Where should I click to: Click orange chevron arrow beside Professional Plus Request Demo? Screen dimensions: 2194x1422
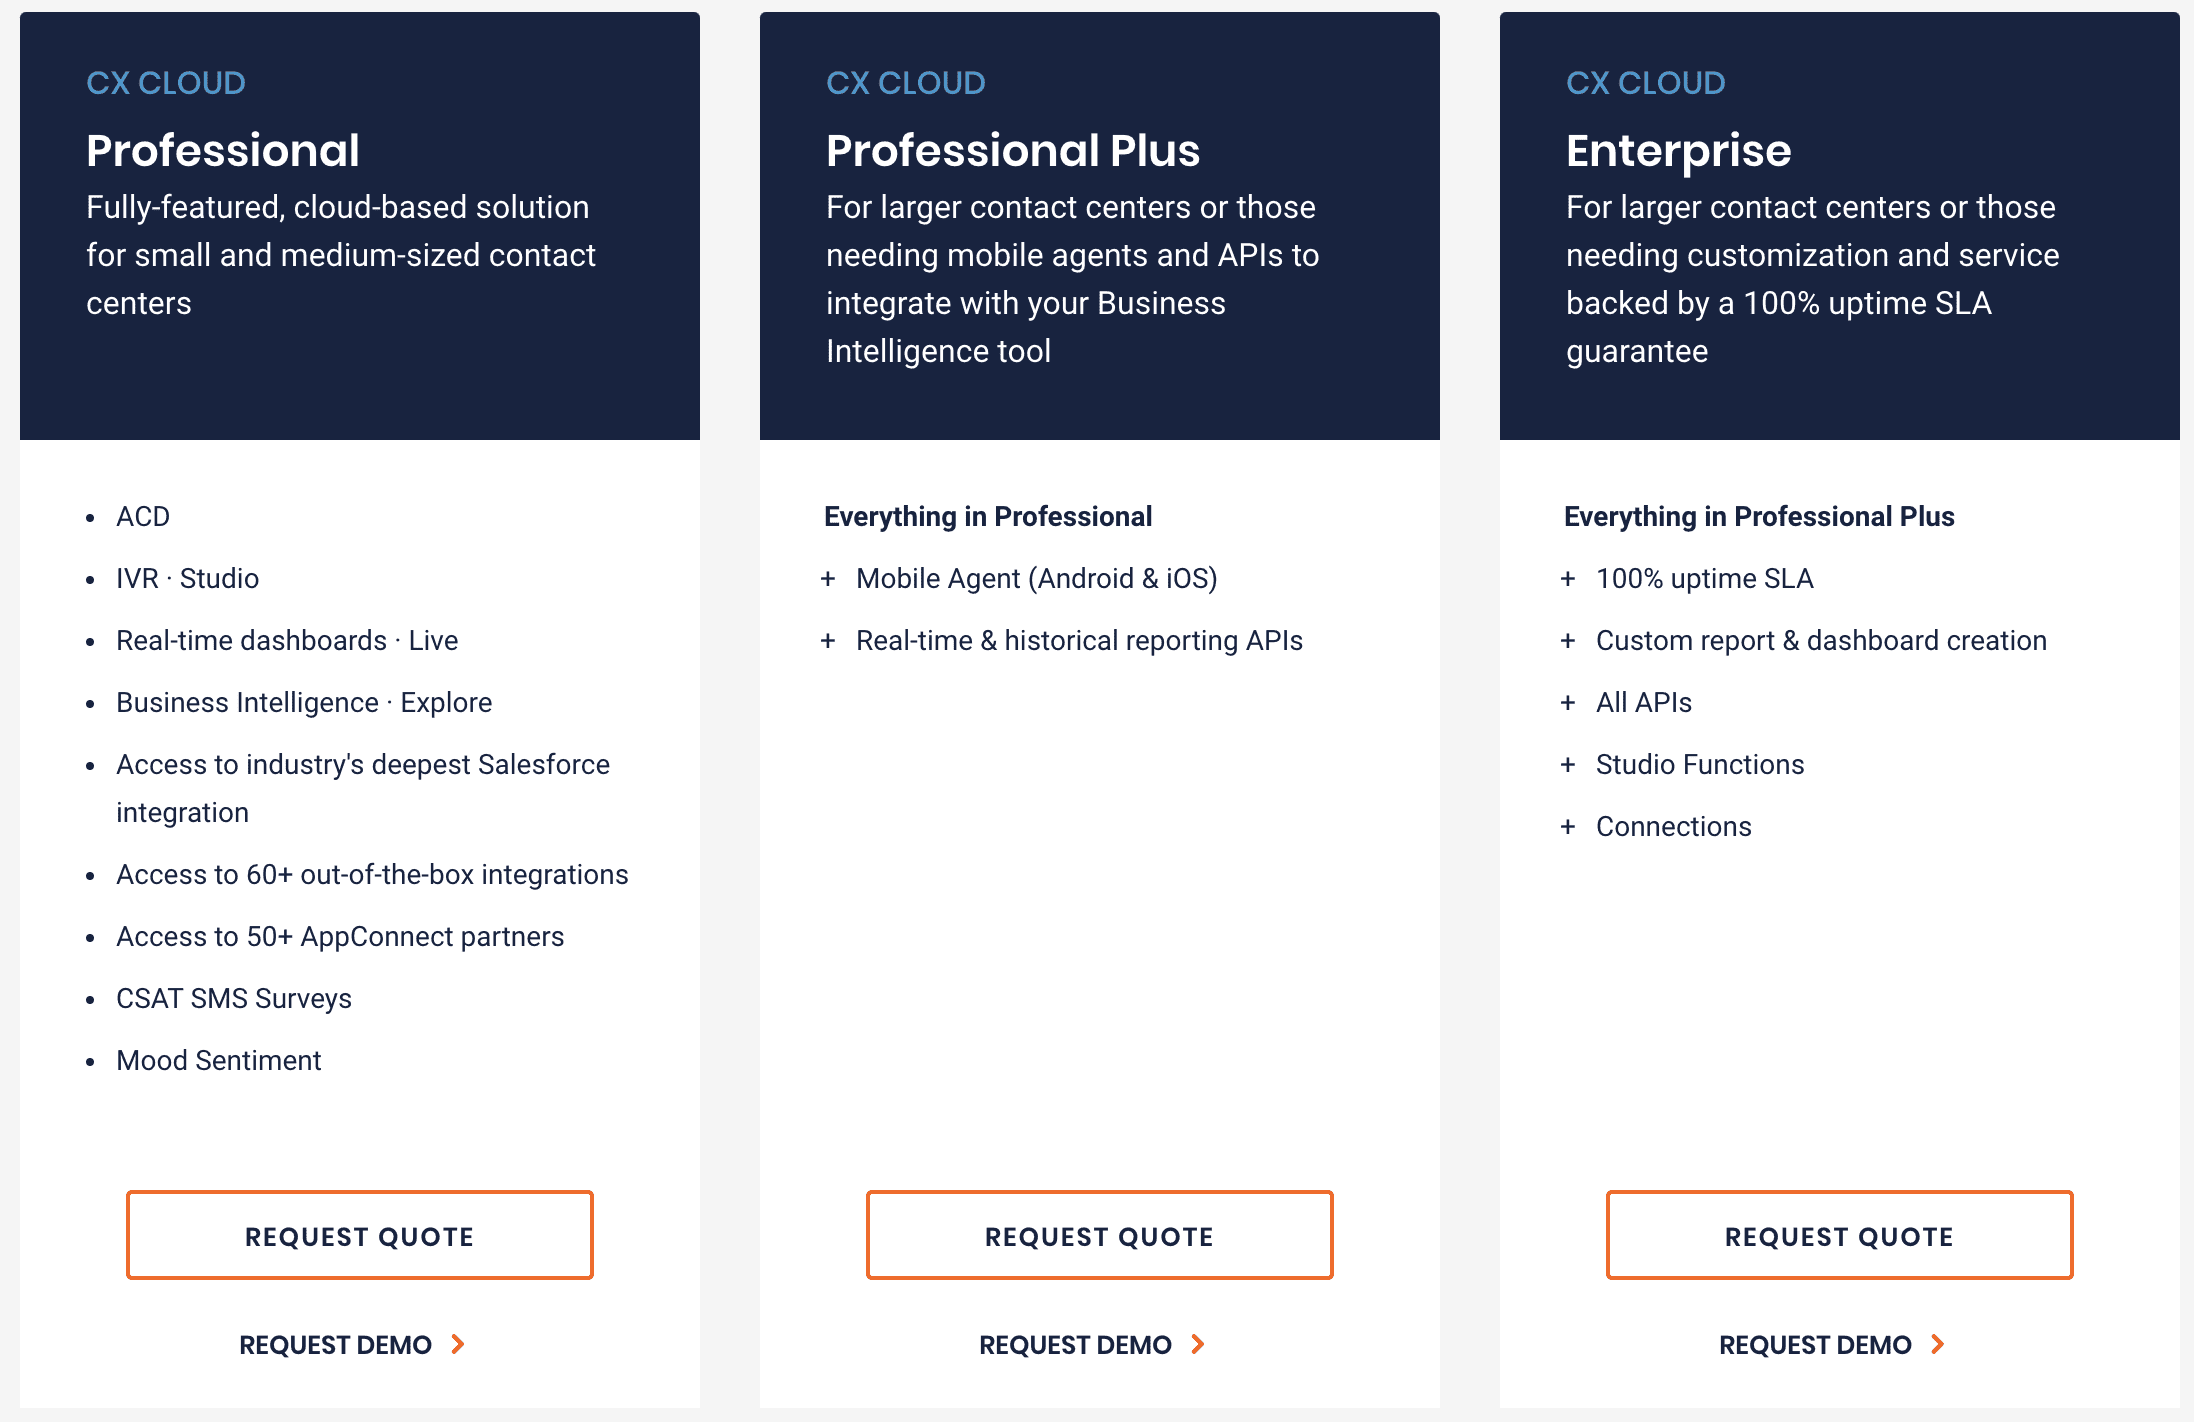point(1198,1344)
